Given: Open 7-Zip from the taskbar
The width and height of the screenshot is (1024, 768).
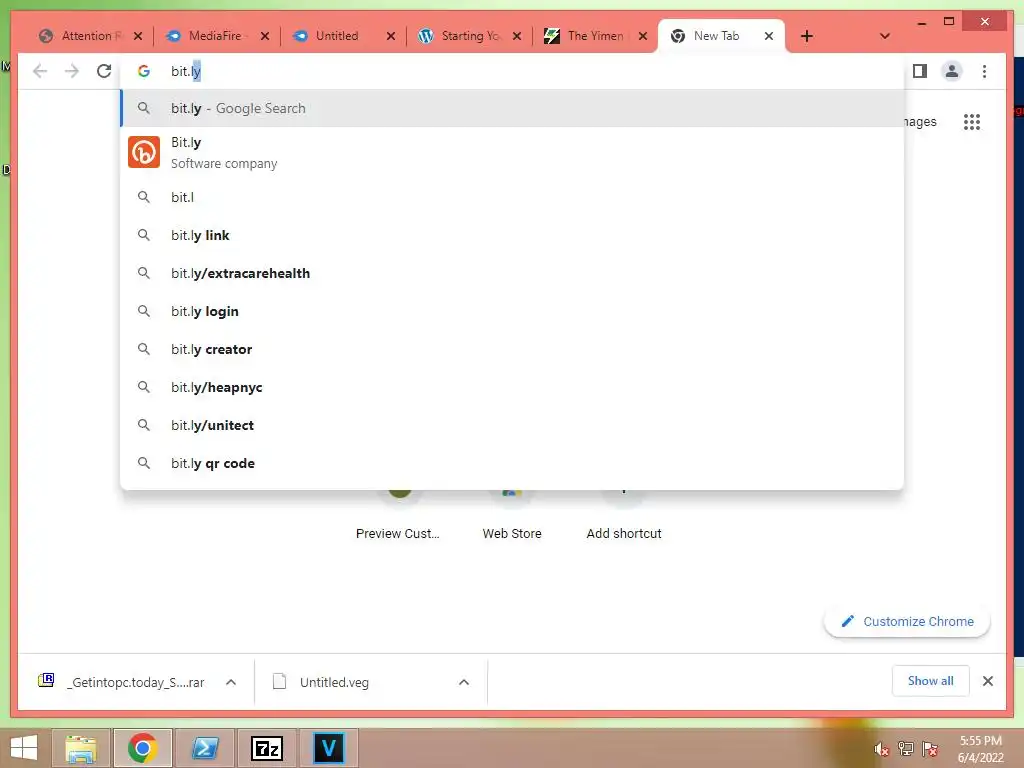Looking at the screenshot, I should tap(266, 748).
